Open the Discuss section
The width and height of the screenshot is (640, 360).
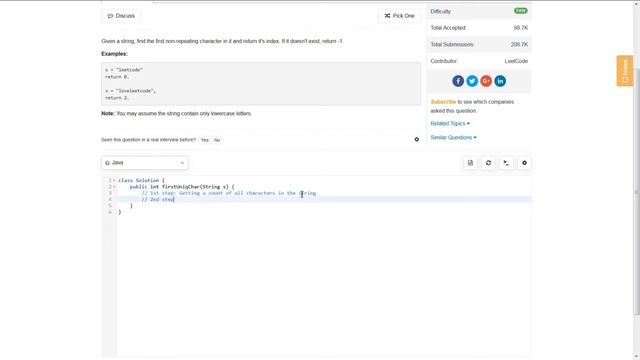121,16
